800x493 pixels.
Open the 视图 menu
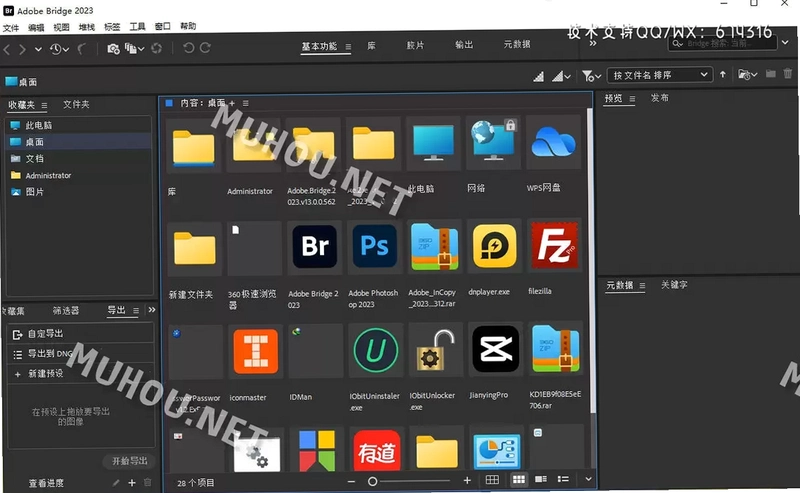click(x=61, y=27)
